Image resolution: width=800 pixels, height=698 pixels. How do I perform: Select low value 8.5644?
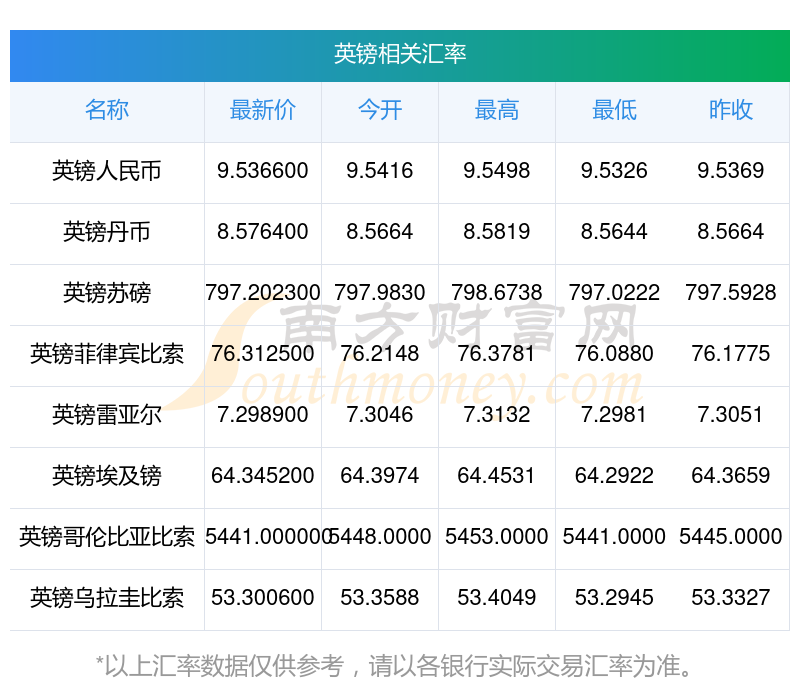(x=614, y=232)
